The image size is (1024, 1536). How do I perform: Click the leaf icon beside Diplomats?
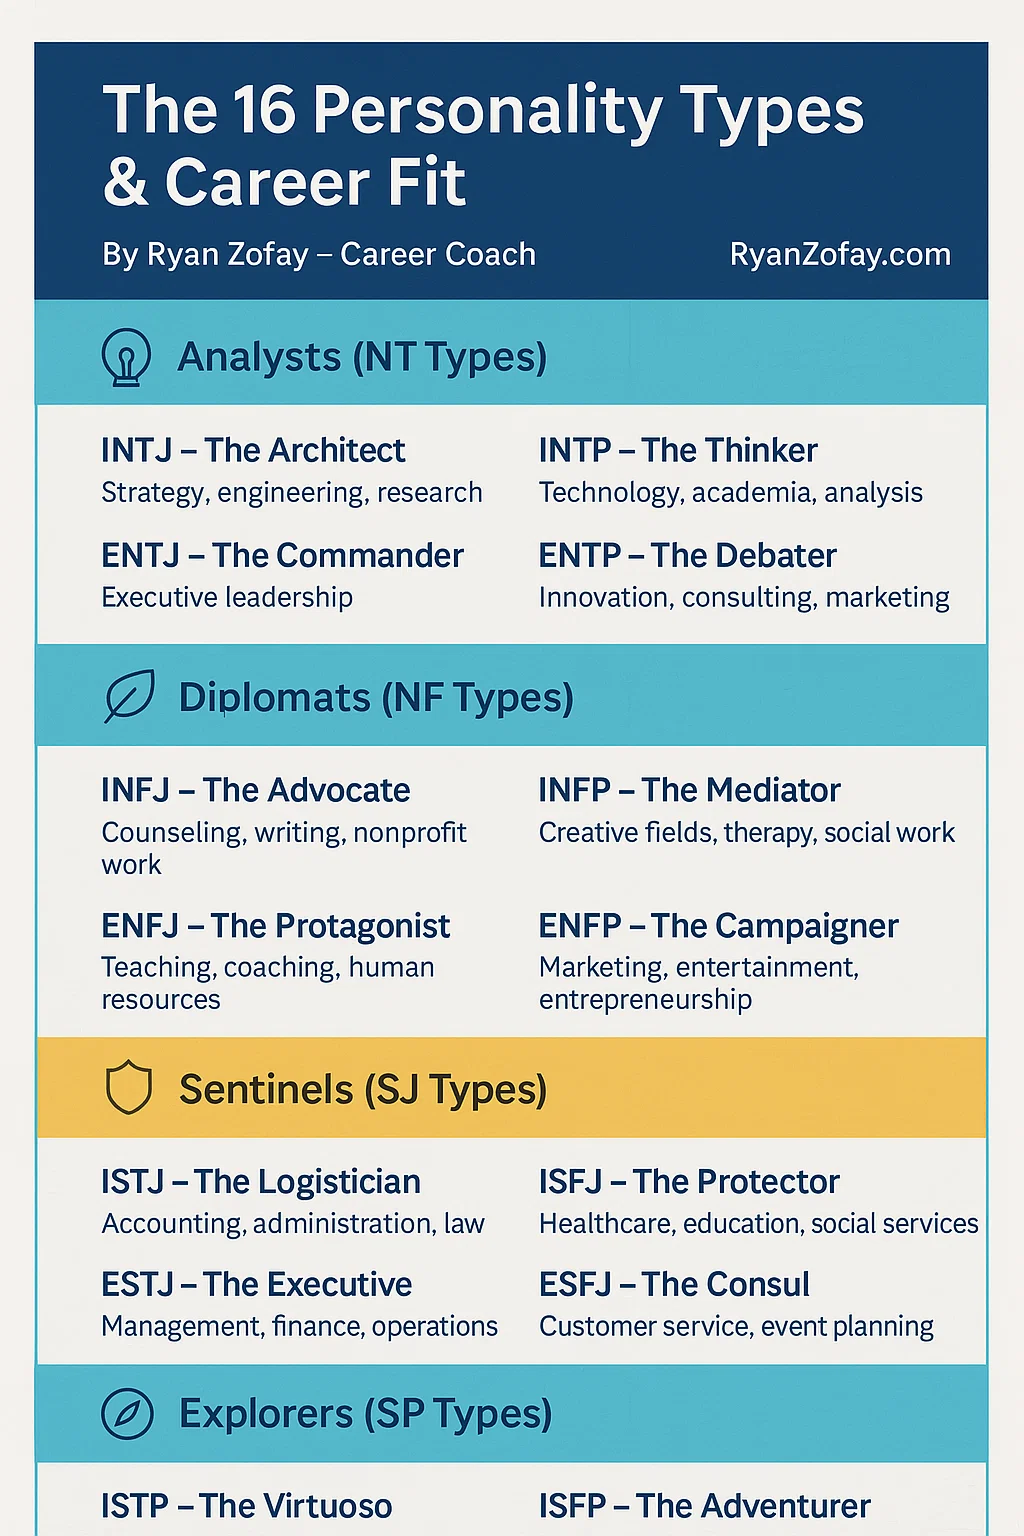point(129,697)
